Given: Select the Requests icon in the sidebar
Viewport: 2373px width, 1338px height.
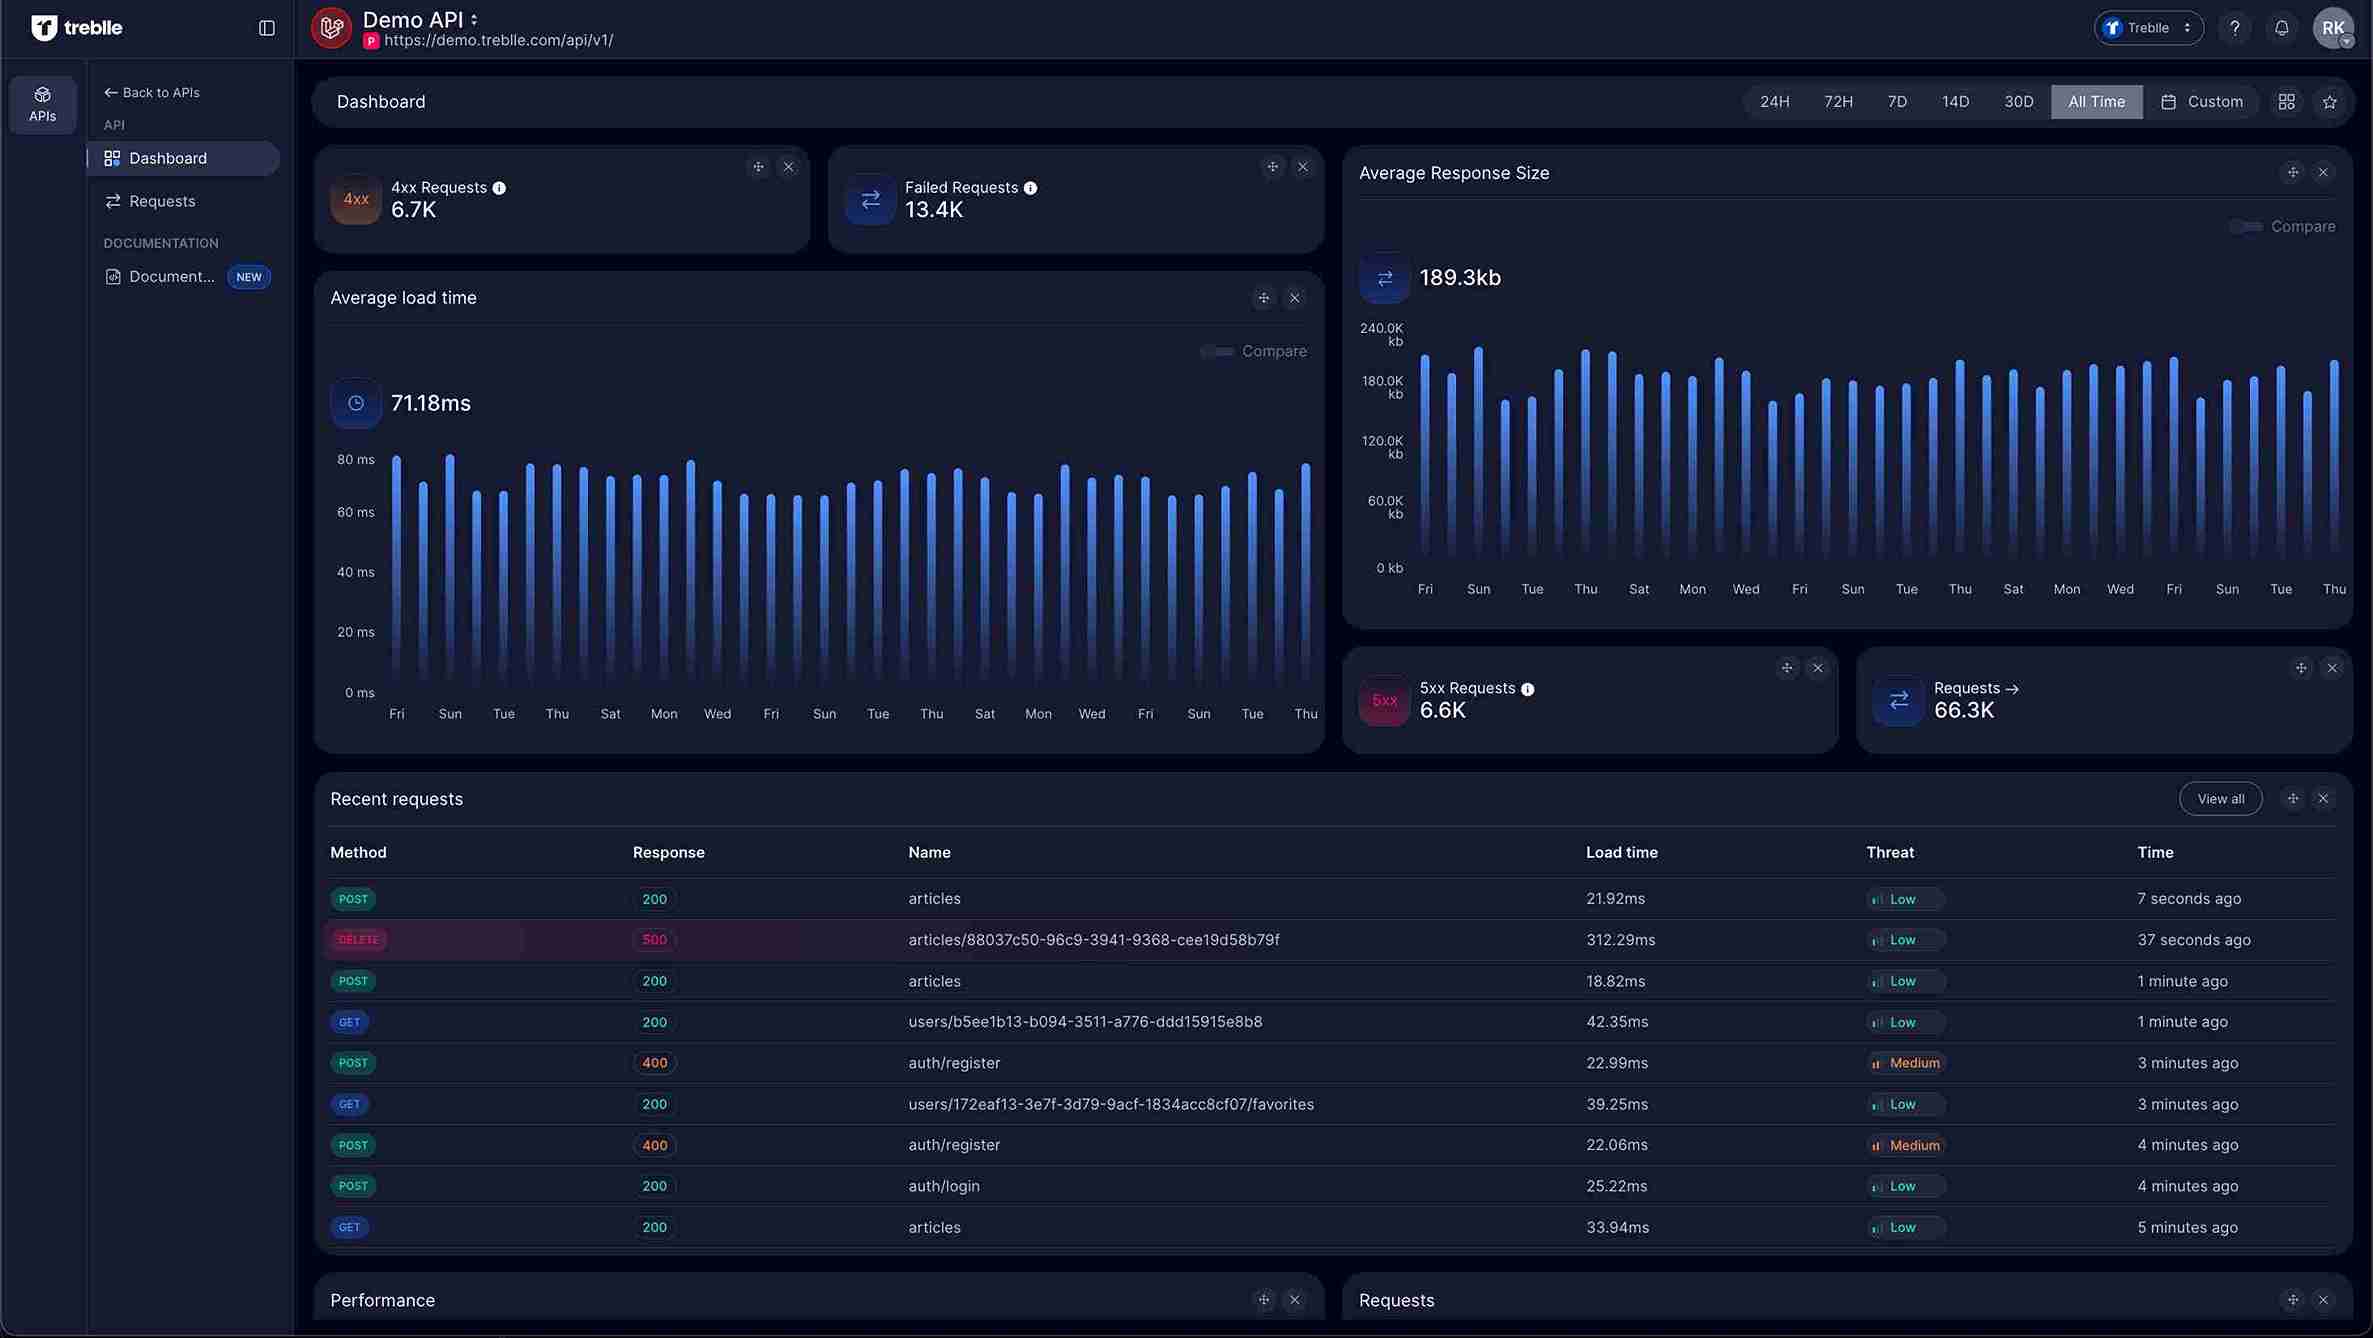Looking at the screenshot, I should pyautogui.click(x=113, y=201).
